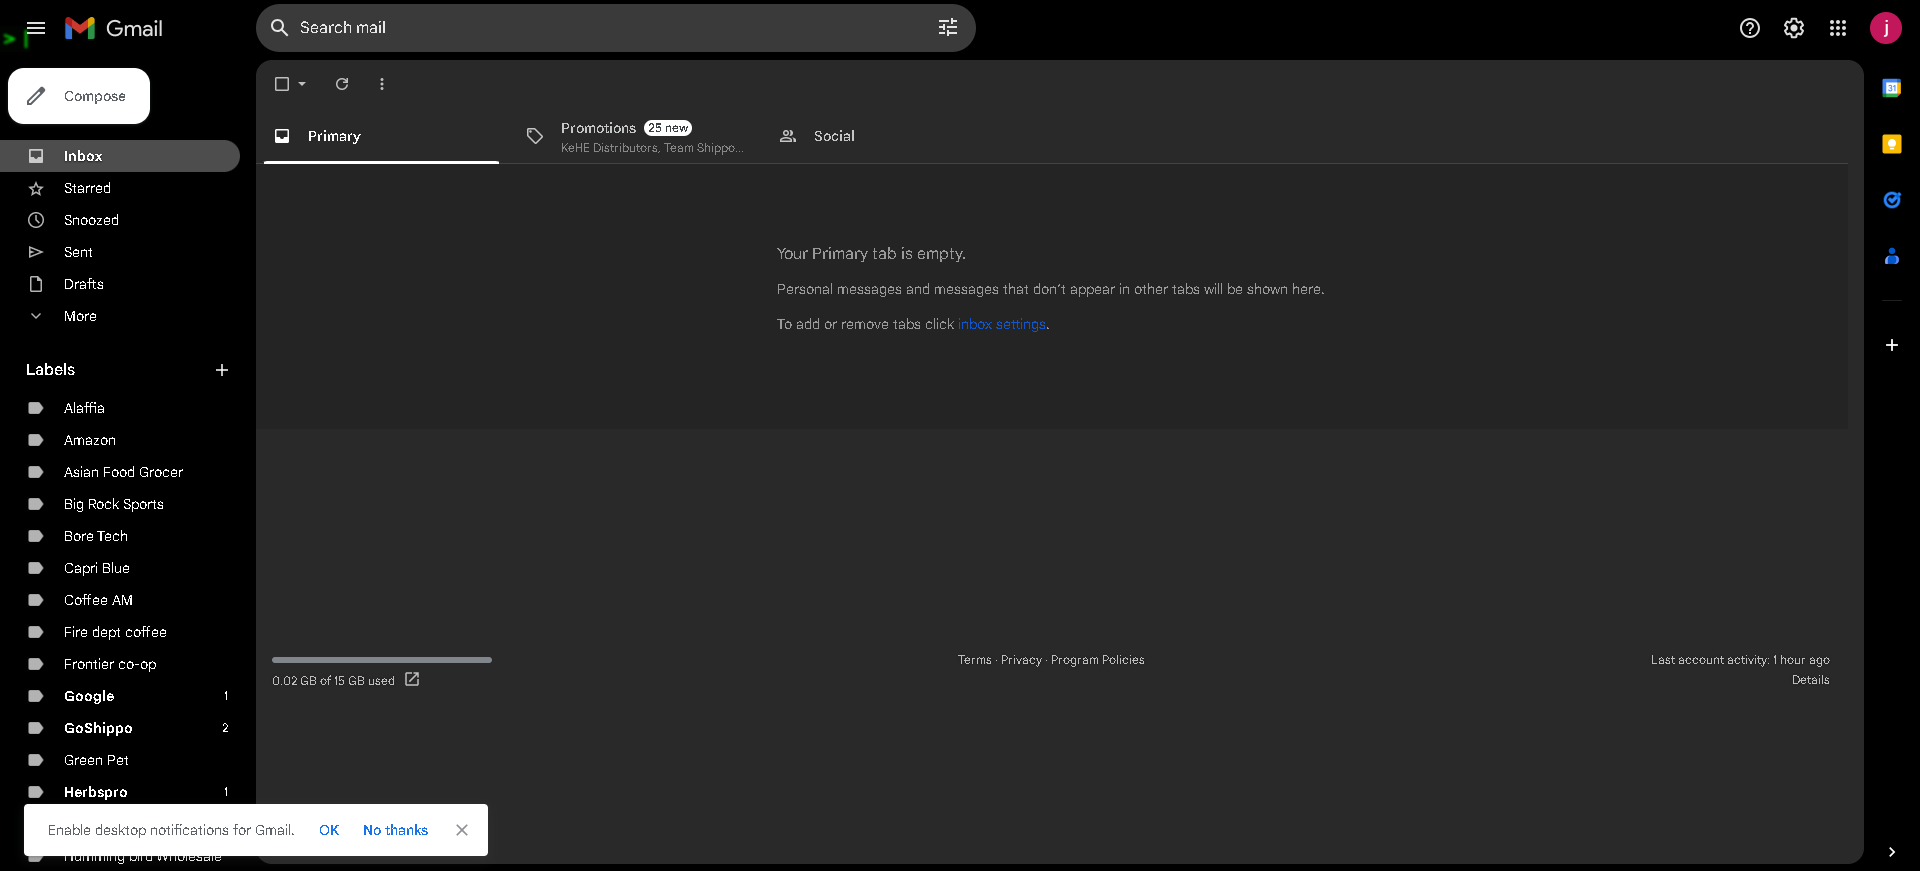Close the desktop notifications prompt
Screen dimensions: 1920x871
[x=462, y=830]
